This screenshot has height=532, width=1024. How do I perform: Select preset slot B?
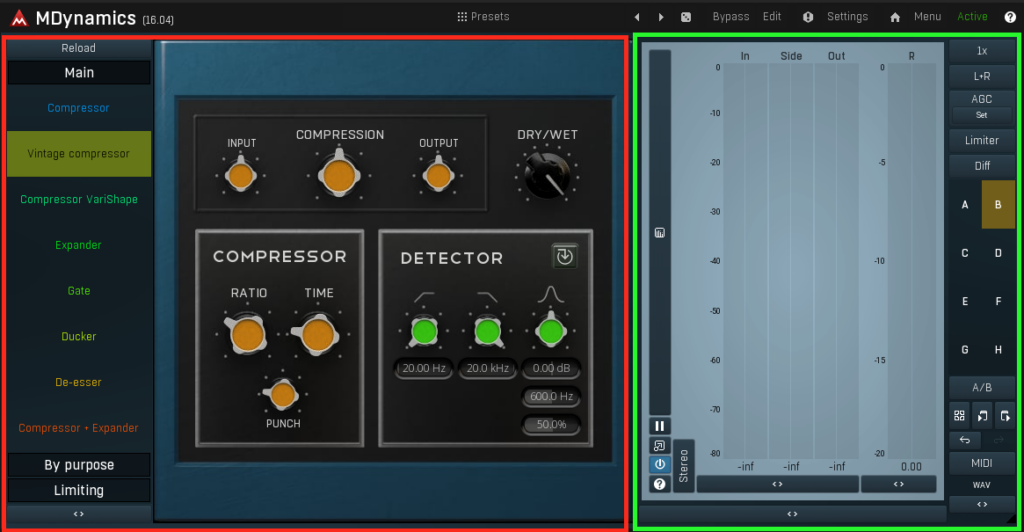tap(998, 204)
